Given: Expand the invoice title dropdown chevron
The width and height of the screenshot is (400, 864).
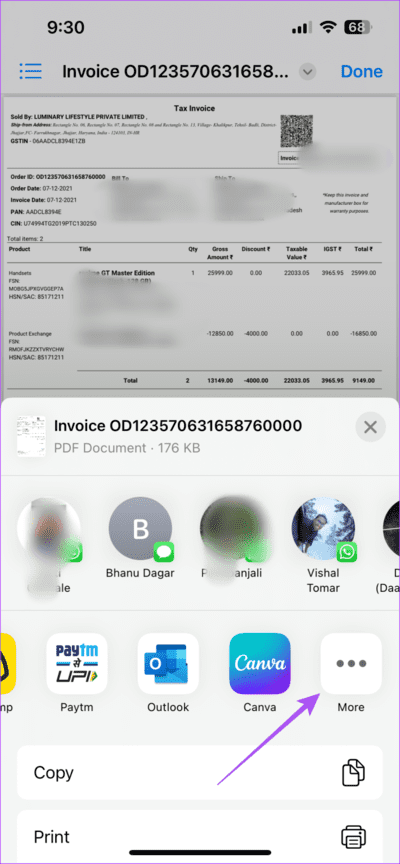Looking at the screenshot, I should [x=307, y=72].
